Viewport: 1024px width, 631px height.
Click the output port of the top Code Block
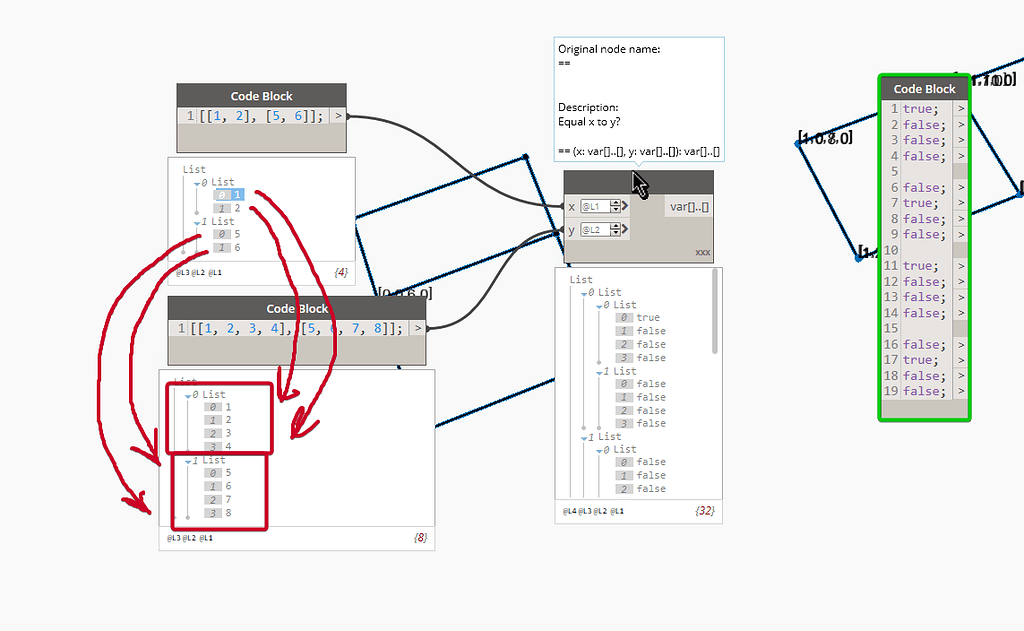(x=339, y=116)
